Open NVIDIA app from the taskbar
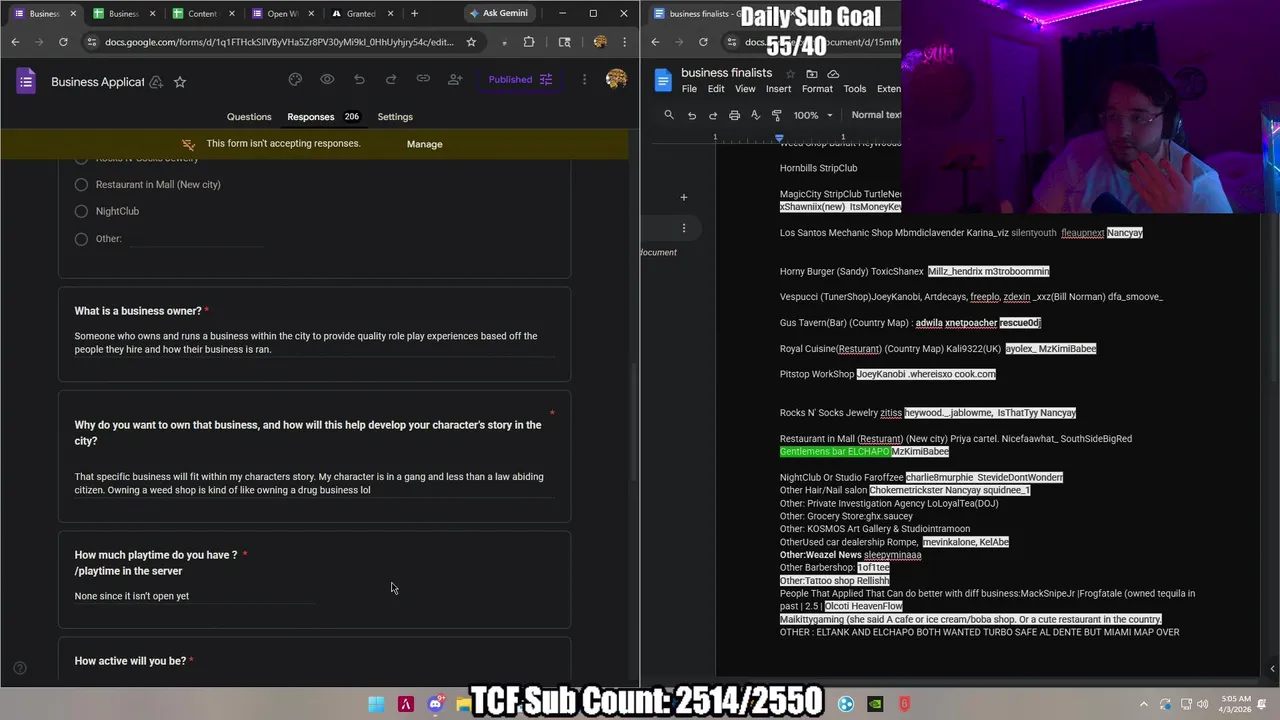This screenshot has height=720, width=1280. (x=875, y=704)
